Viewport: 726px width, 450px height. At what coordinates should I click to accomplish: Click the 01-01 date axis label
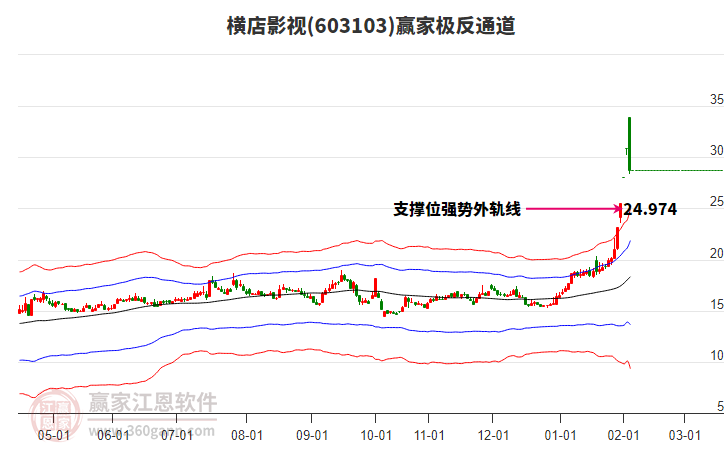tap(560, 436)
